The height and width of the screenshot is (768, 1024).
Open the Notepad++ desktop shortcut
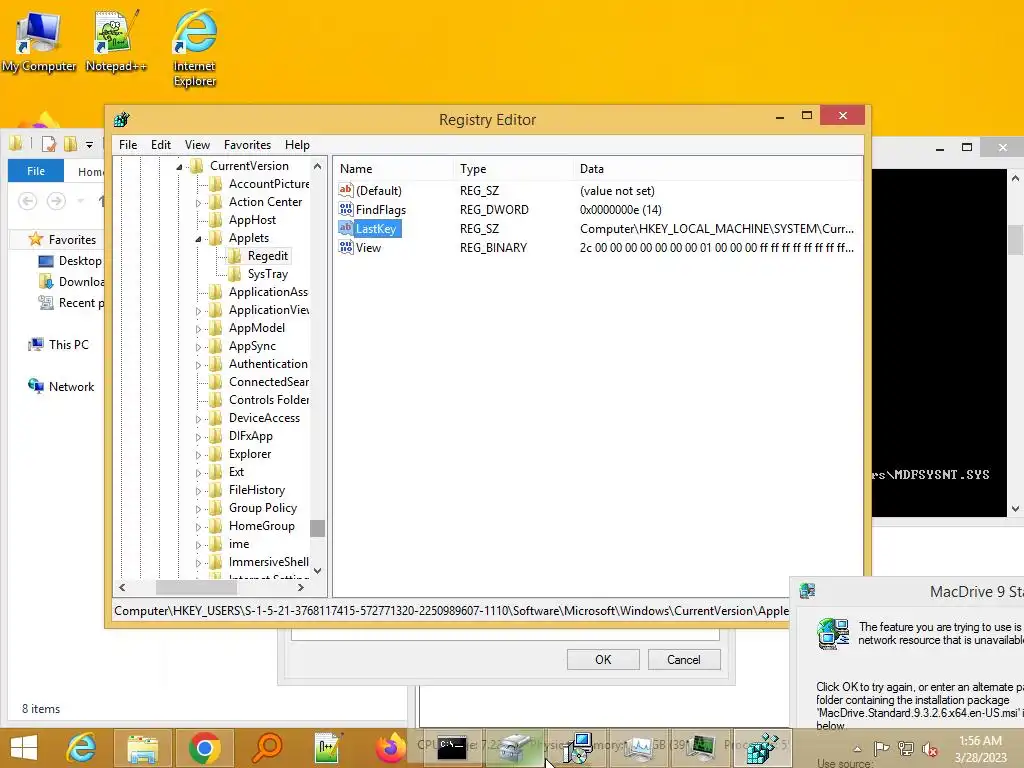116,42
